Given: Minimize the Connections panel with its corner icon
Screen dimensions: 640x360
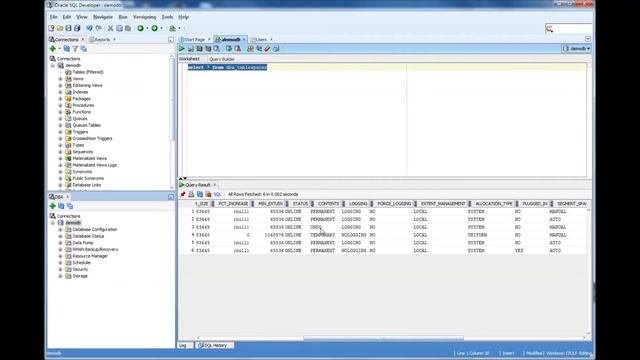Looking at the screenshot, I should coord(171,40).
